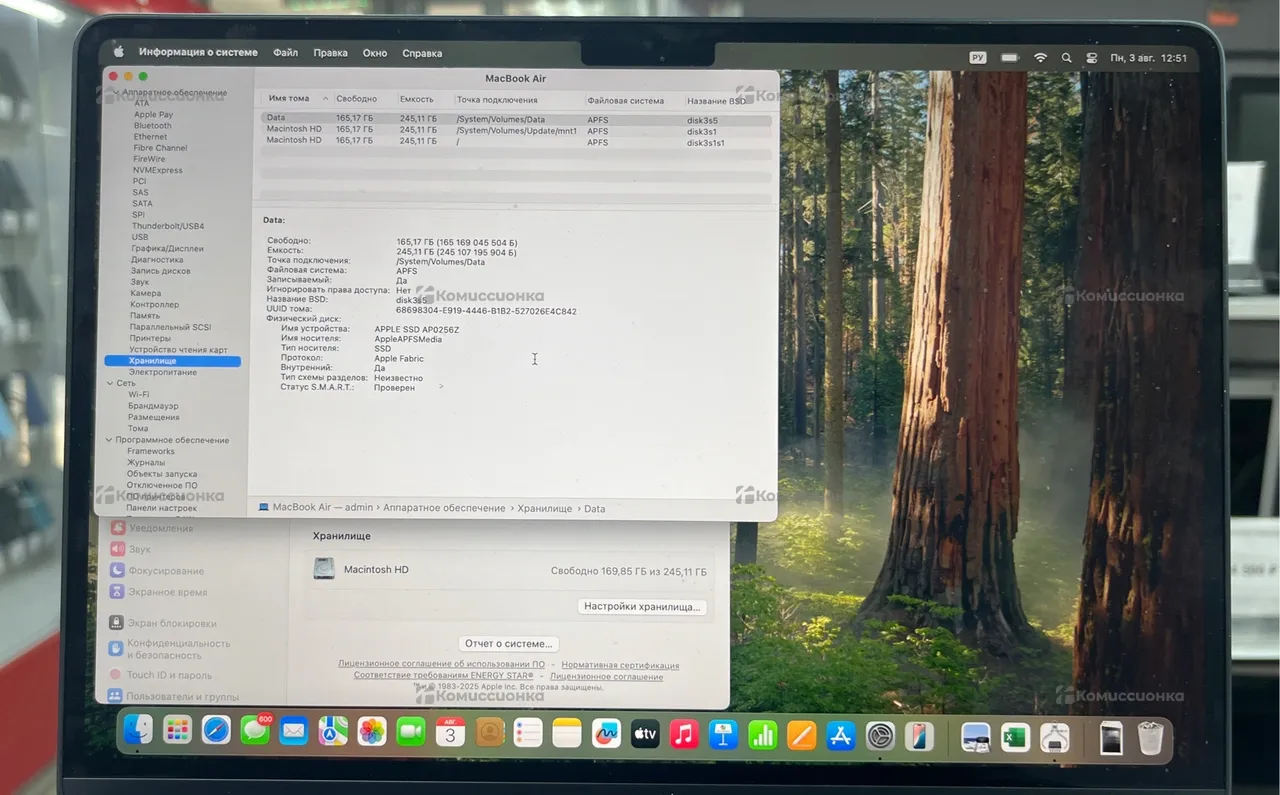Open Reminders from the Dock
This screenshot has width=1280, height=795.
[528, 734]
